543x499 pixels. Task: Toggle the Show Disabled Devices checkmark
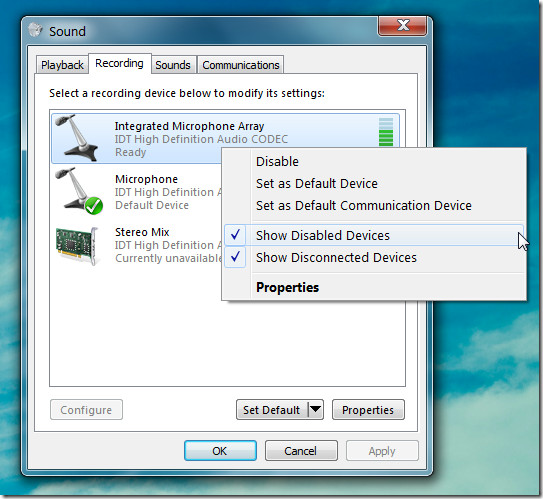(x=235, y=235)
